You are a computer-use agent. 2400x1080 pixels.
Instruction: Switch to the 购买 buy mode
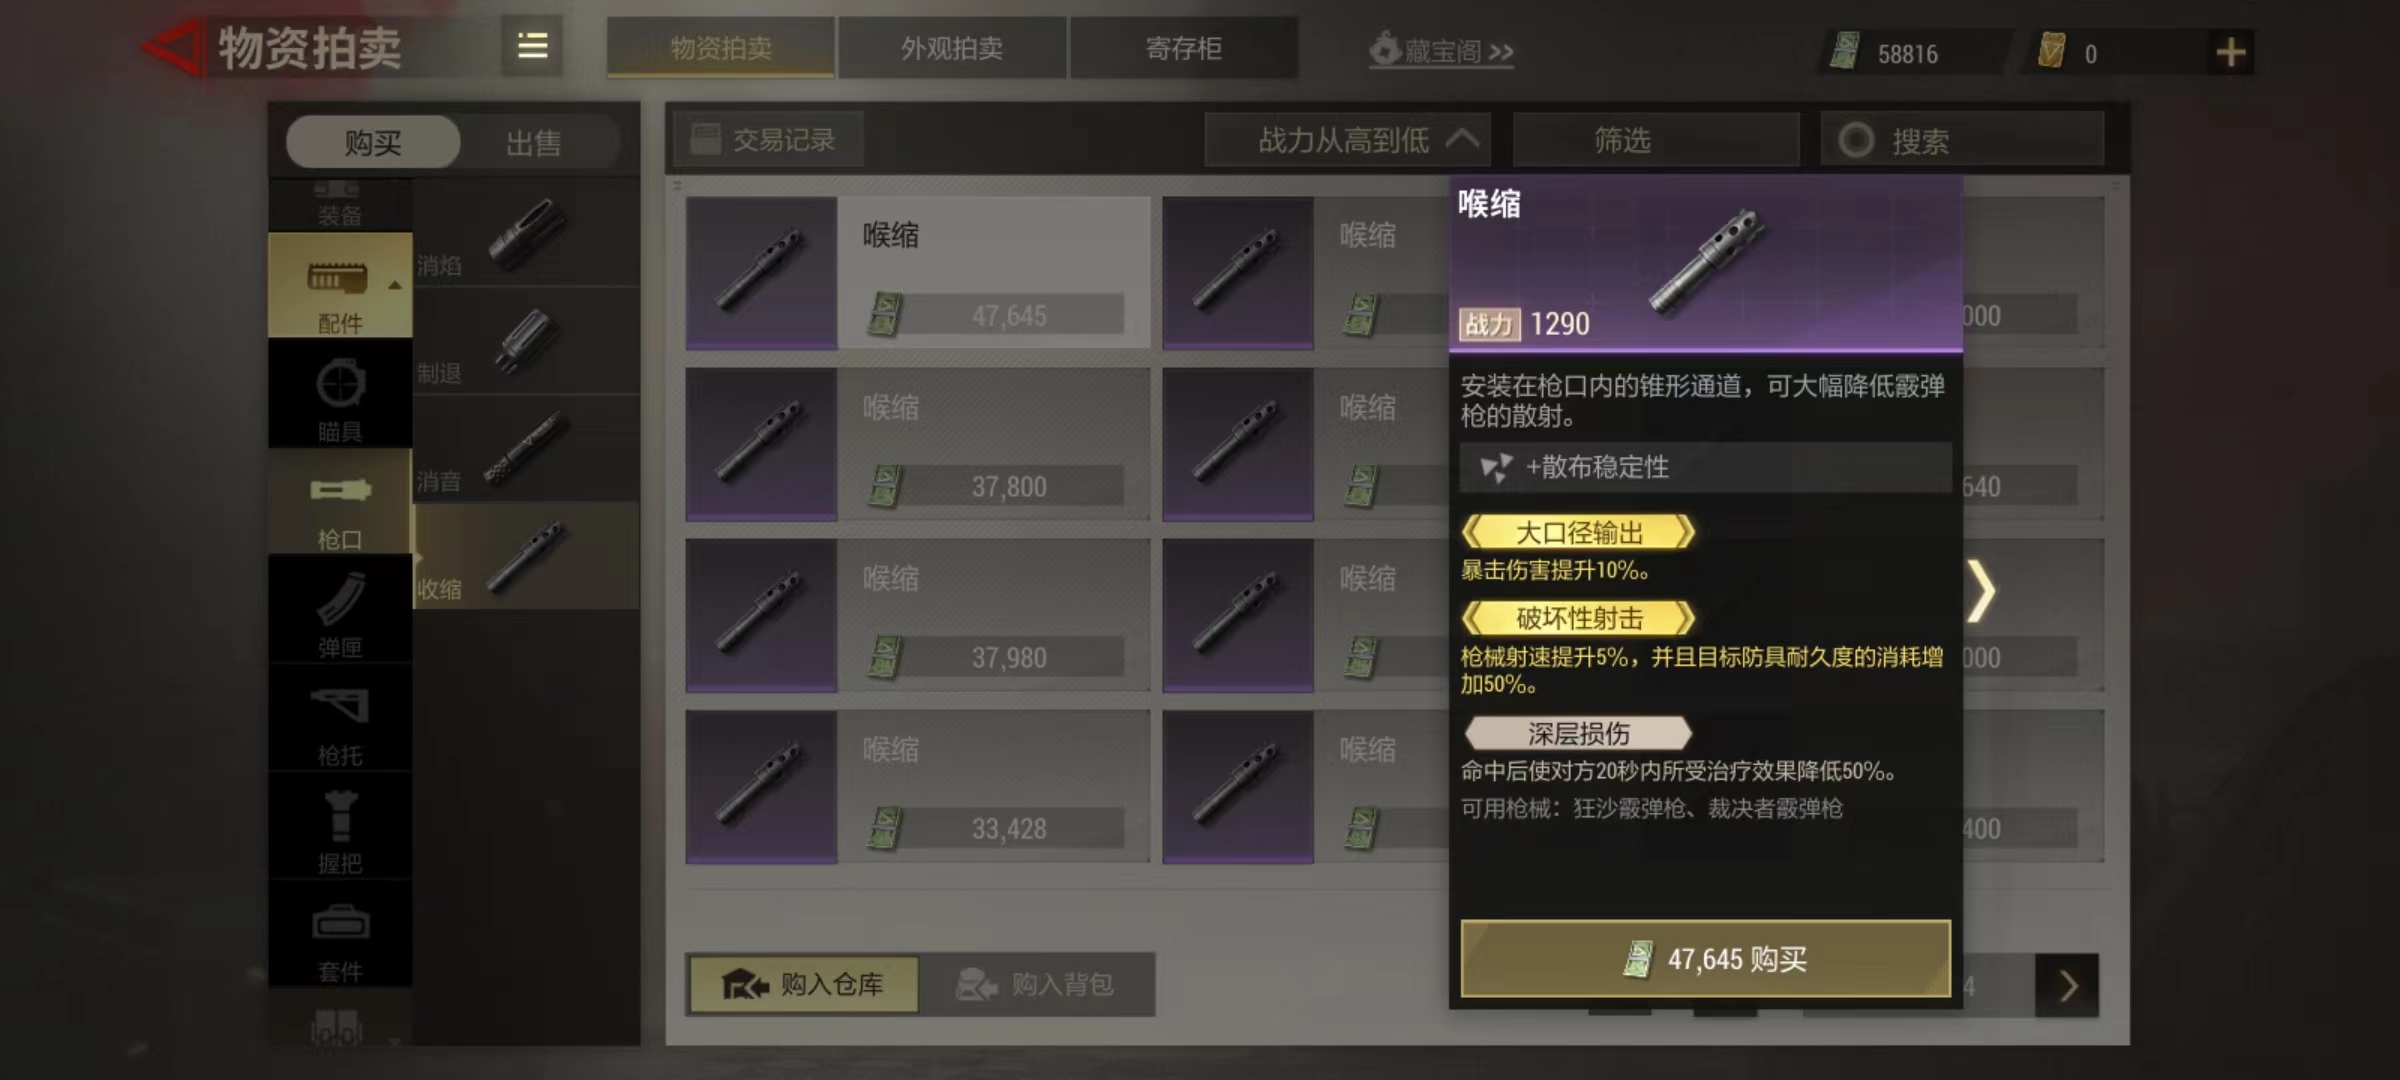tap(373, 142)
